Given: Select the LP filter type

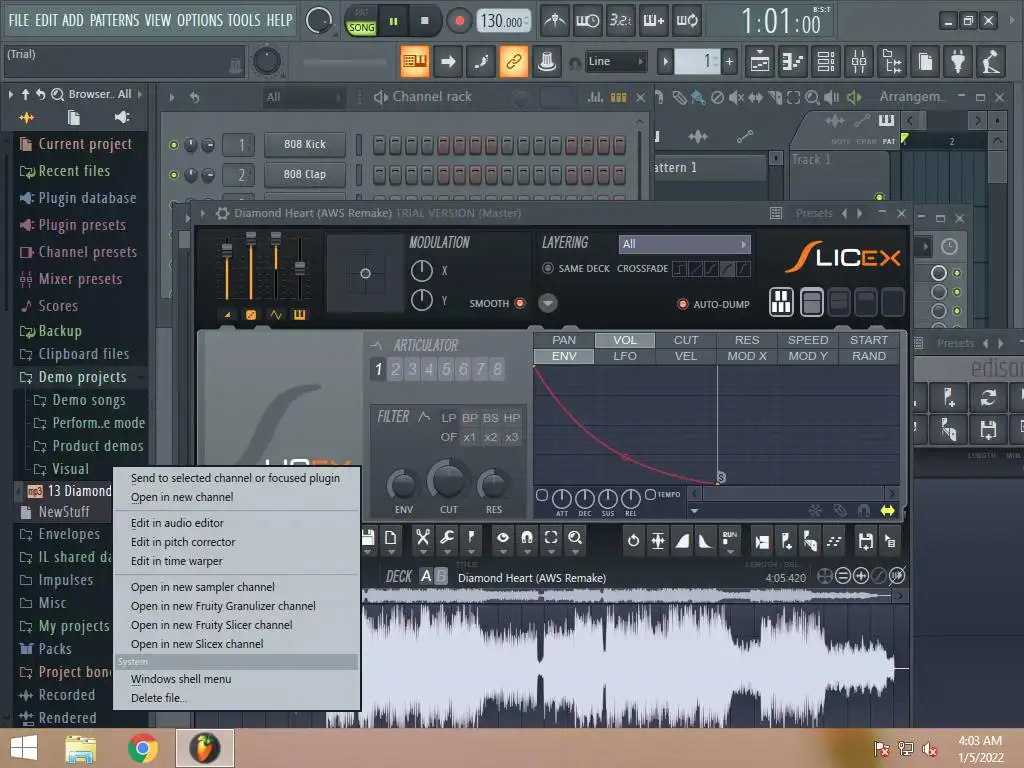Looking at the screenshot, I should [x=448, y=418].
